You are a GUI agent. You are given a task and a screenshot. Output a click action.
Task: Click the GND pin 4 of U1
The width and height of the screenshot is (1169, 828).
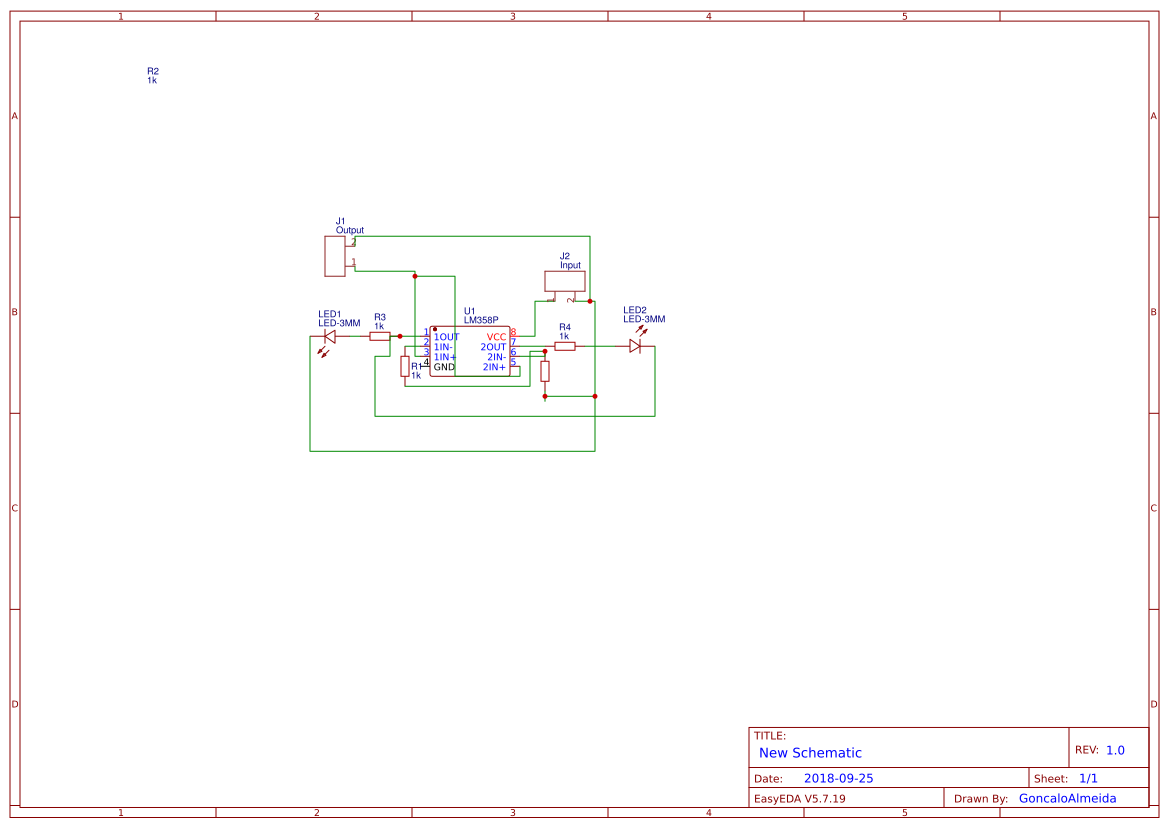click(x=427, y=365)
